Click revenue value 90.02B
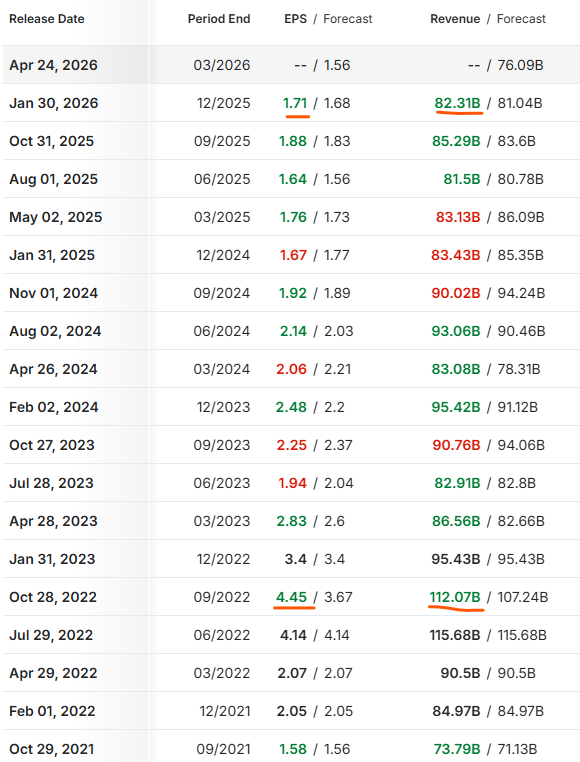The width and height of the screenshot is (580, 762). click(456, 293)
